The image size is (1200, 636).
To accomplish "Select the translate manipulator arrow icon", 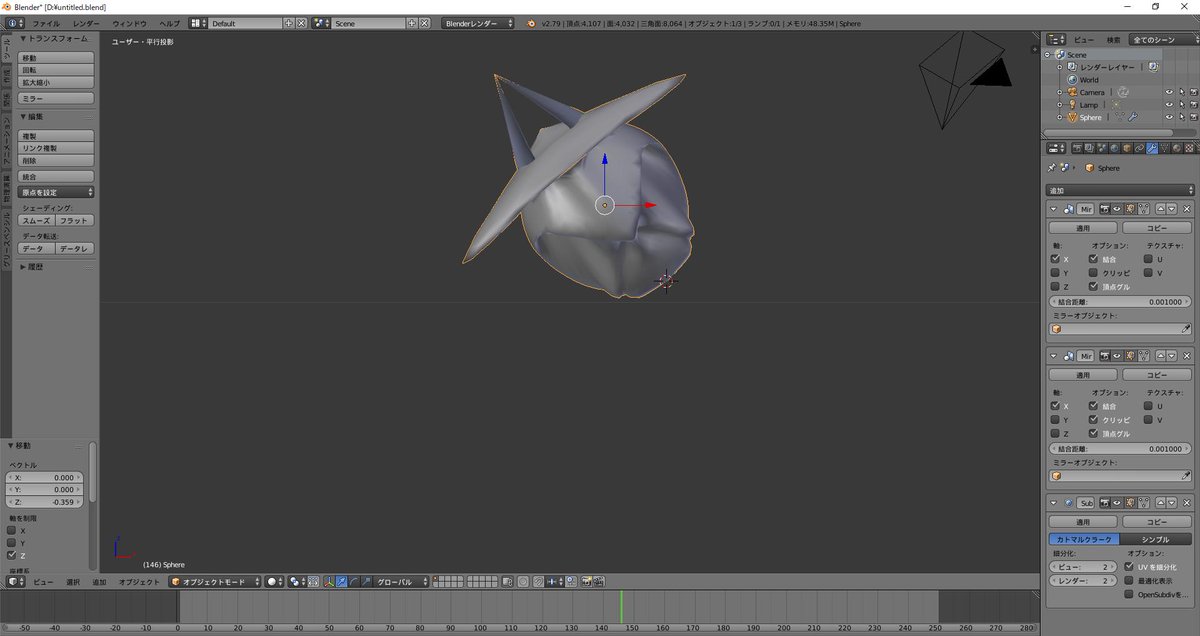I will (341, 581).
